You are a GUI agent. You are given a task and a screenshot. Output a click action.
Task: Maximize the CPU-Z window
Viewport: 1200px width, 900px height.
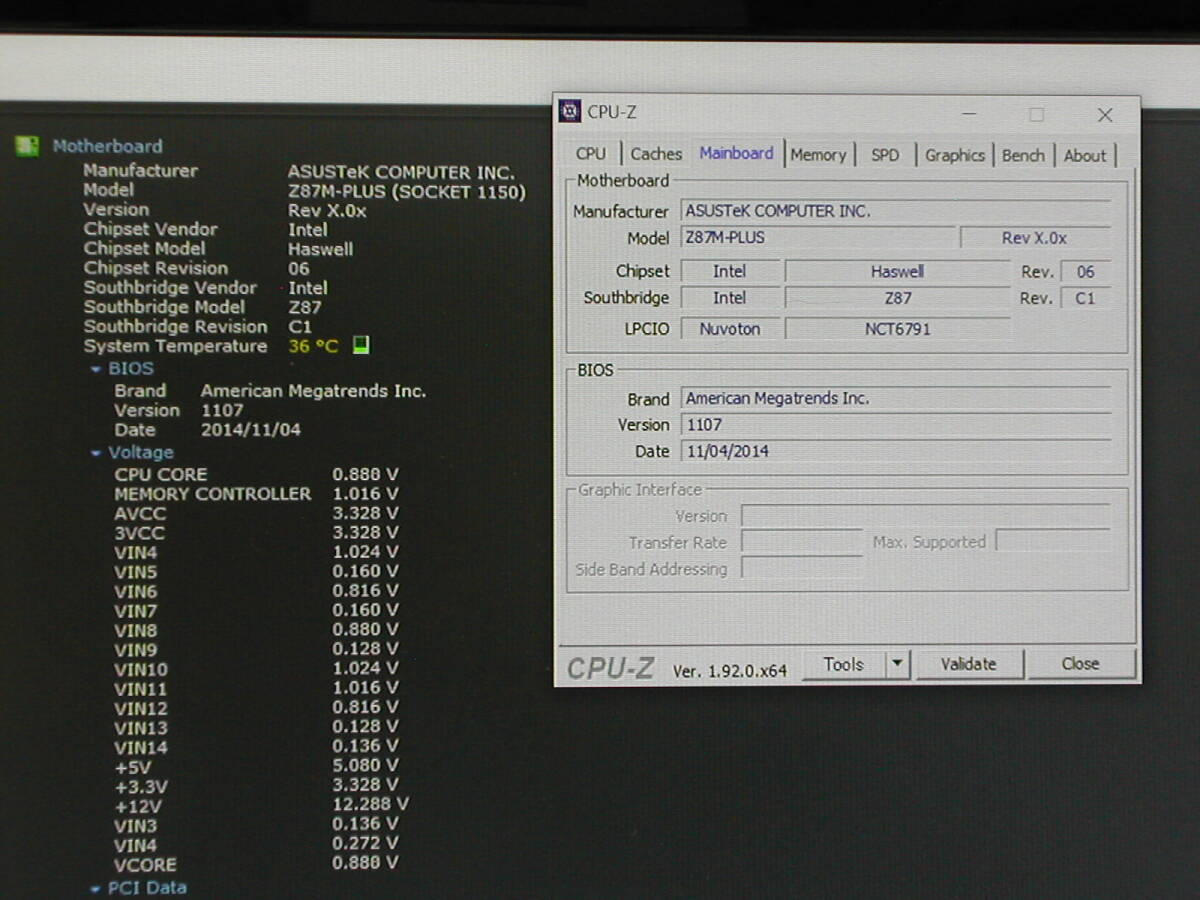[1036, 115]
